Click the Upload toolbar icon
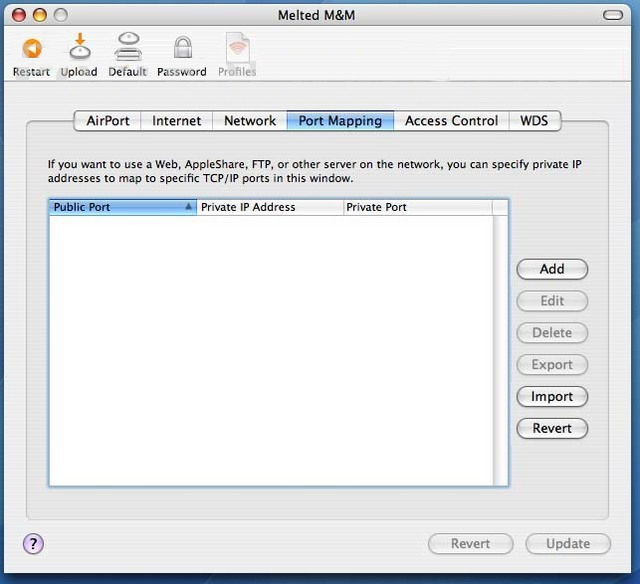Viewport: 640px width, 584px height. click(x=80, y=46)
